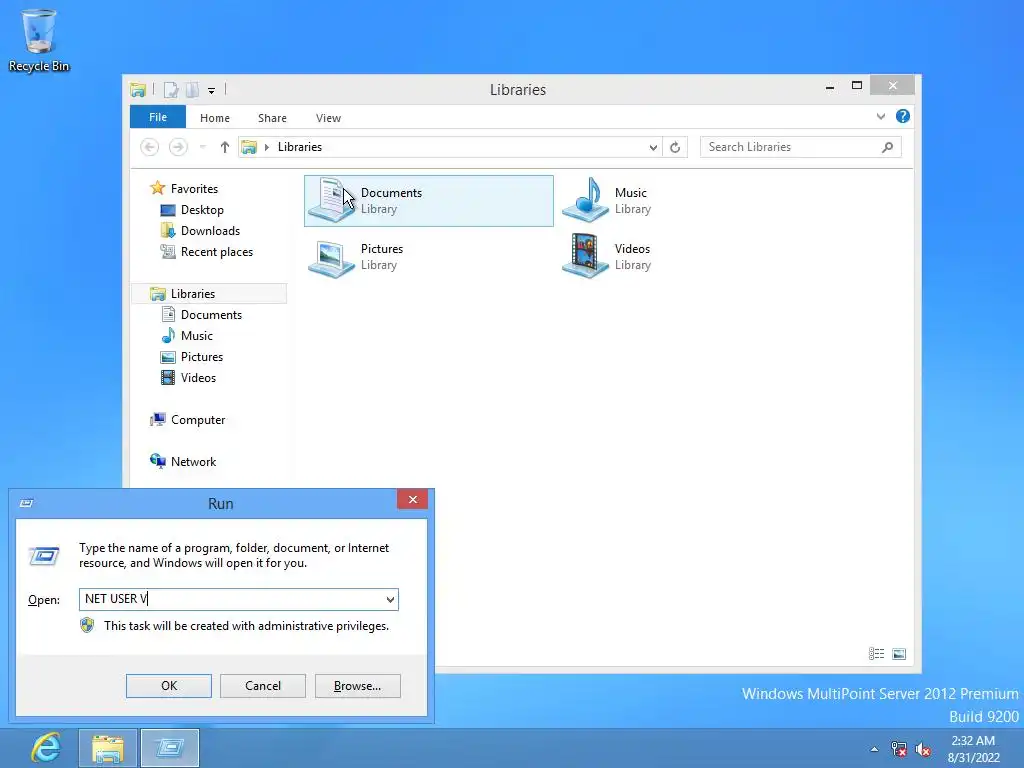Close the Run dialog
Viewport: 1024px width, 768px height.
[x=413, y=500]
